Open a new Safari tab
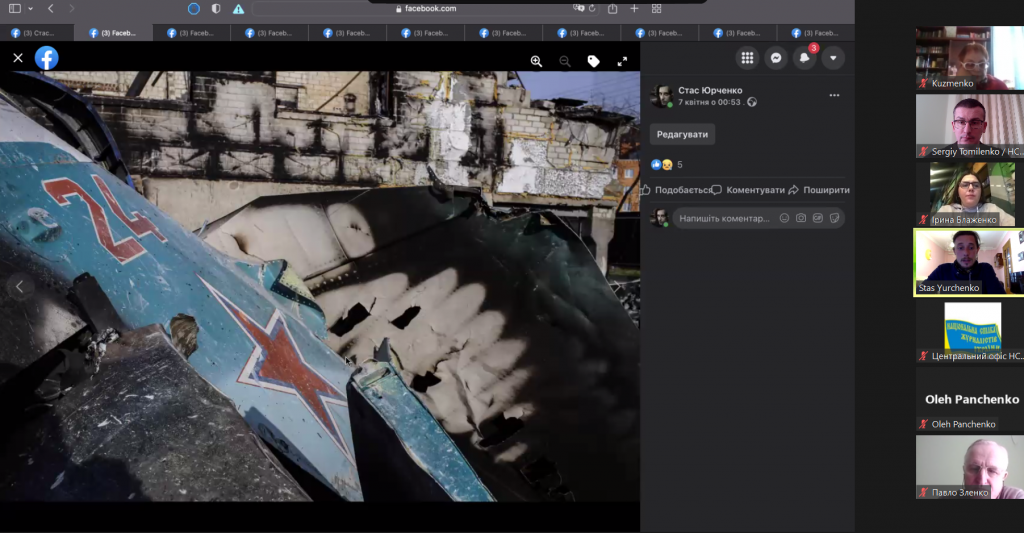The width and height of the screenshot is (1024, 533). pyautogui.click(x=634, y=8)
